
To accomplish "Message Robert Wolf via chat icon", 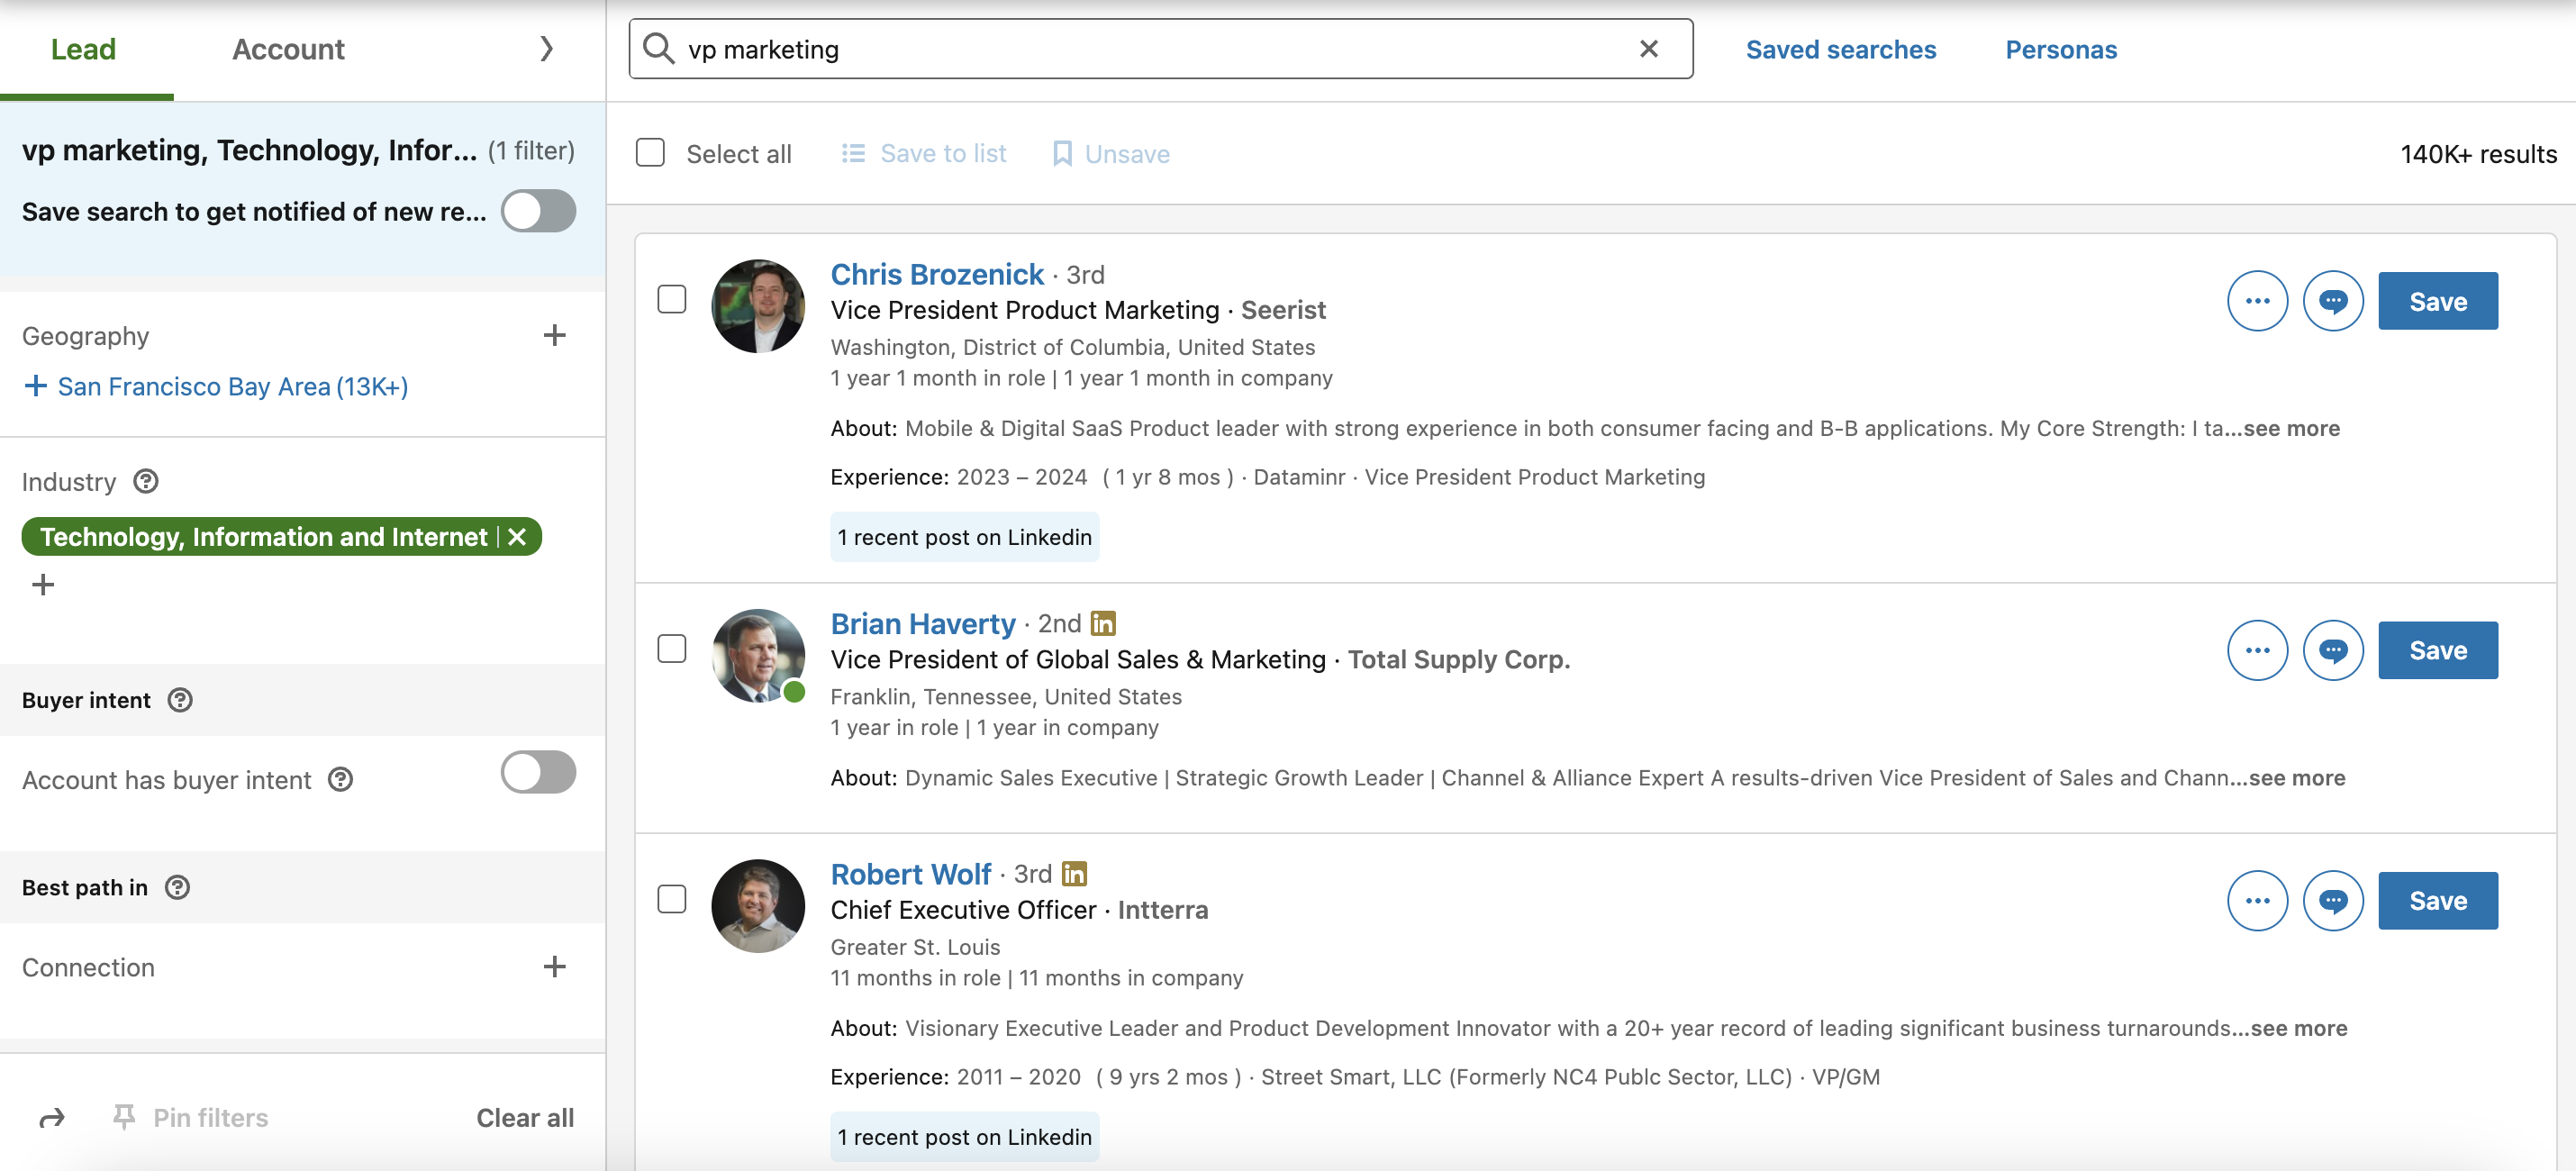I will [x=2333, y=901].
